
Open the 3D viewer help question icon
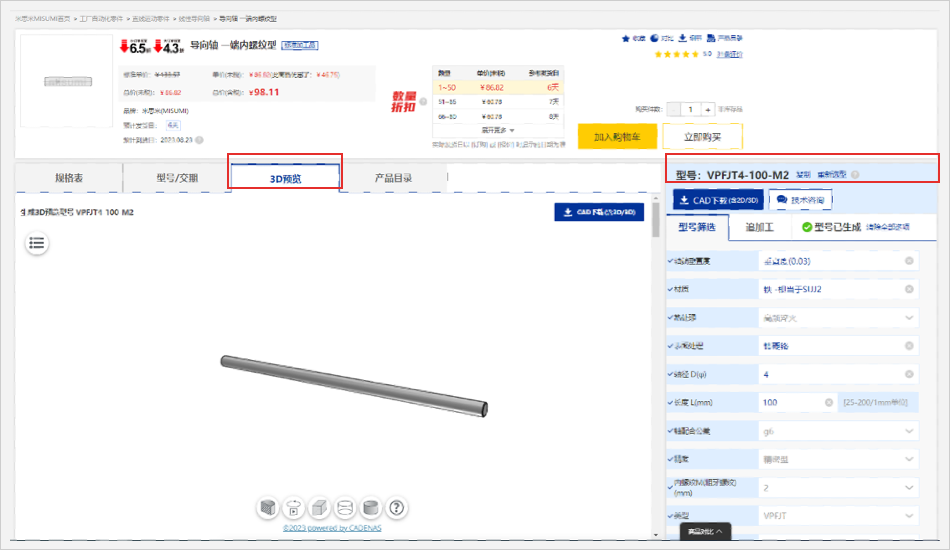point(396,508)
